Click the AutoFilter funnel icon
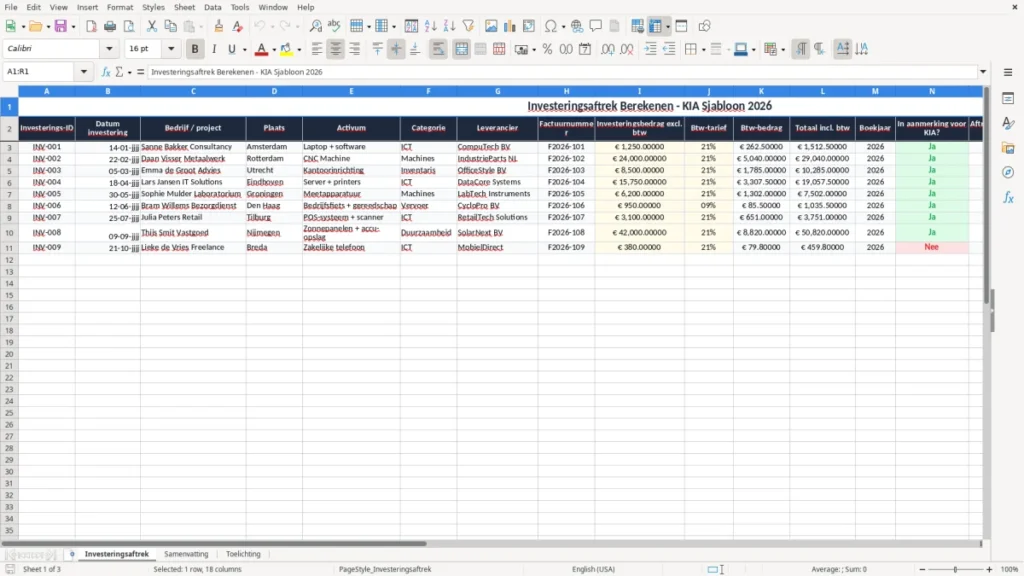Viewport: 1024px width, 576px height. coord(468,26)
